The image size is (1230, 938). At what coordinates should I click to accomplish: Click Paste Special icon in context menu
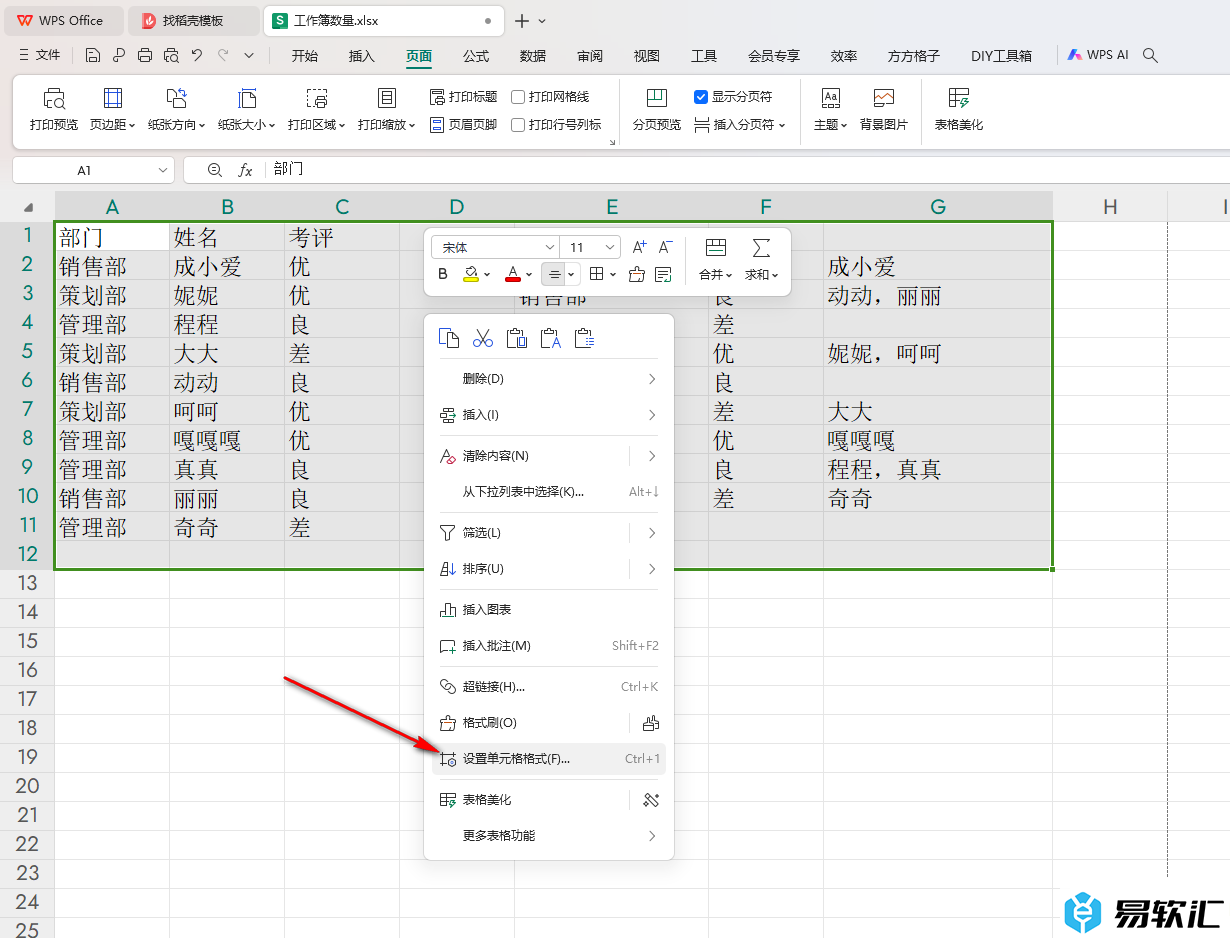click(585, 338)
